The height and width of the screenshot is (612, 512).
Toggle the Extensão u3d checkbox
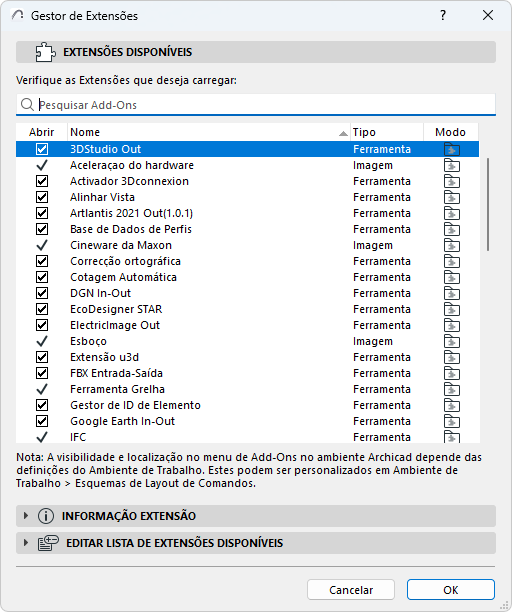tap(42, 357)
